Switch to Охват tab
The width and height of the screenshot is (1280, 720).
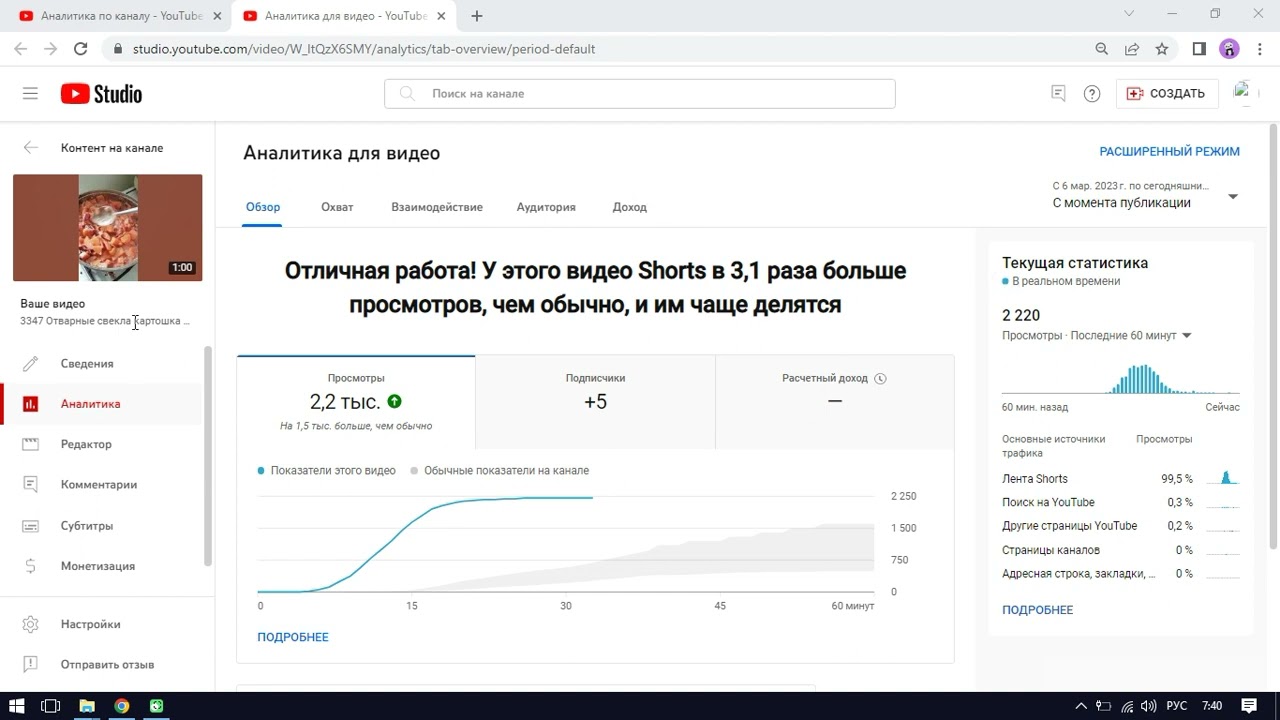(337, 207)
